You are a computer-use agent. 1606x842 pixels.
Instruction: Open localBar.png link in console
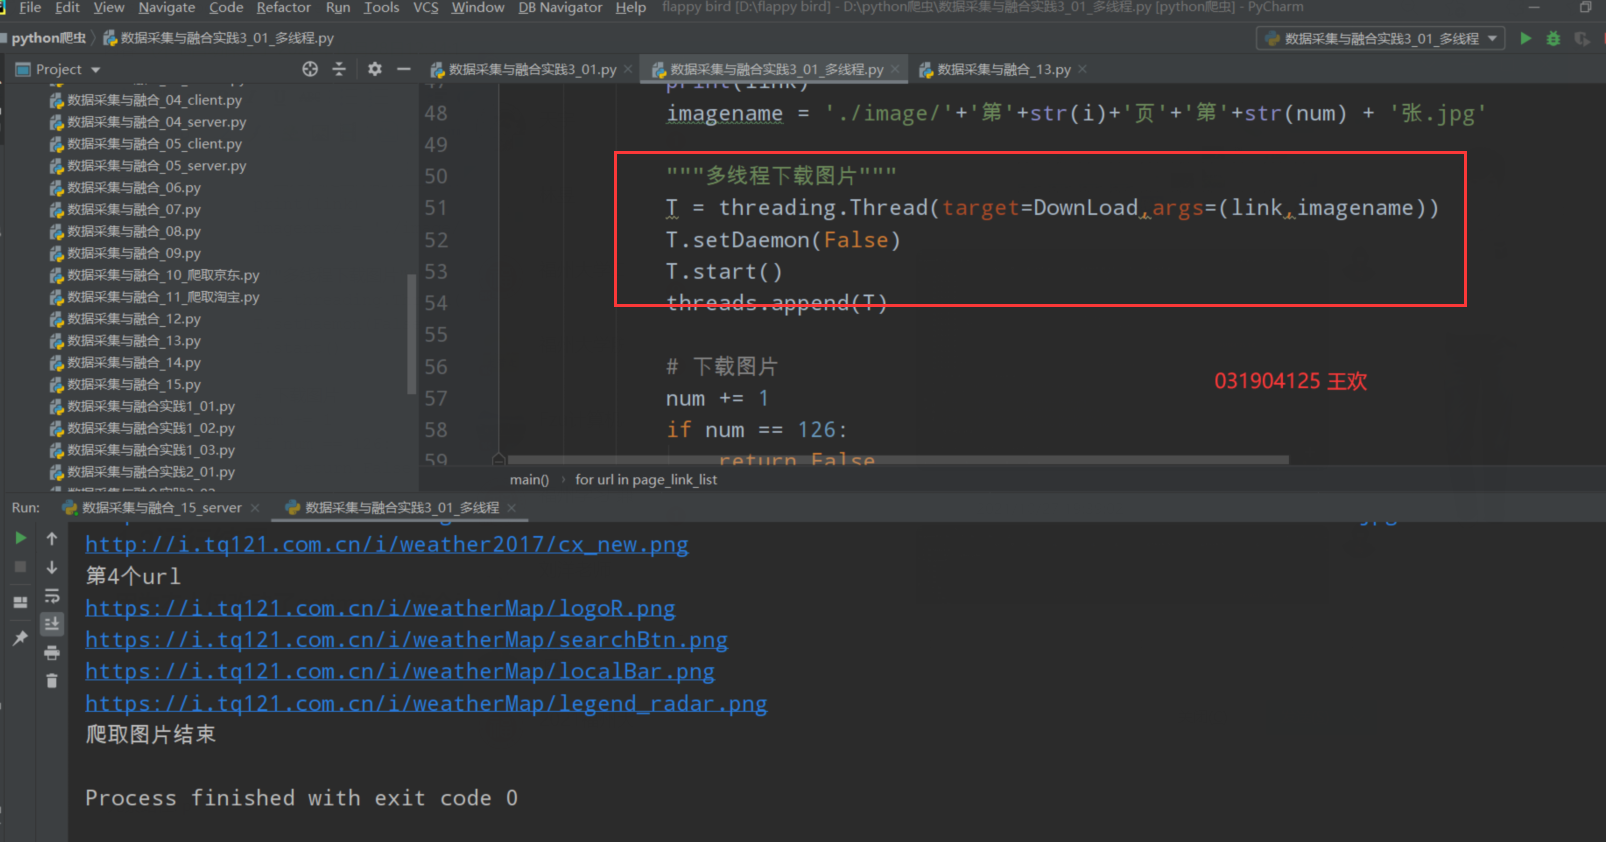400,672
